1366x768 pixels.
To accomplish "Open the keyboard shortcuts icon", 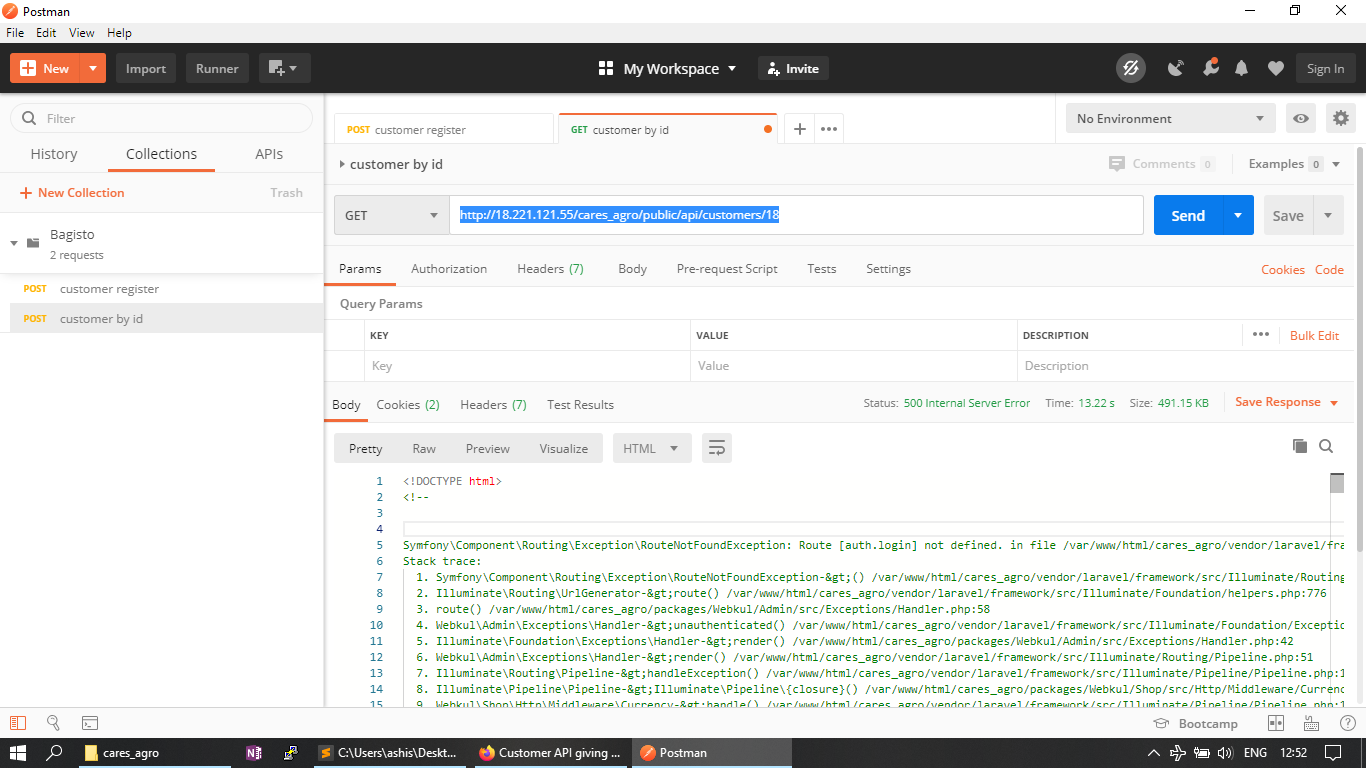I will pos(1312,723).
